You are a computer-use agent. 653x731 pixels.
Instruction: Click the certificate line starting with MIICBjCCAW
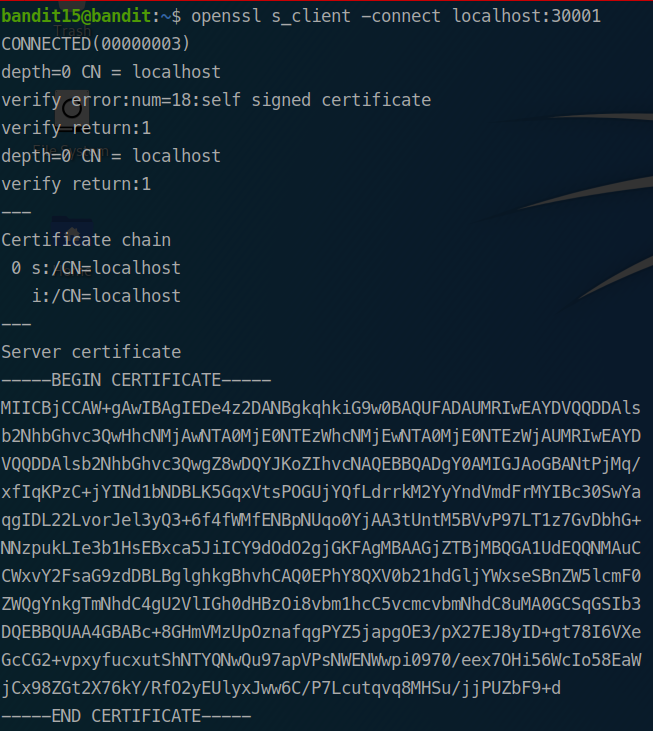(321, 408)
